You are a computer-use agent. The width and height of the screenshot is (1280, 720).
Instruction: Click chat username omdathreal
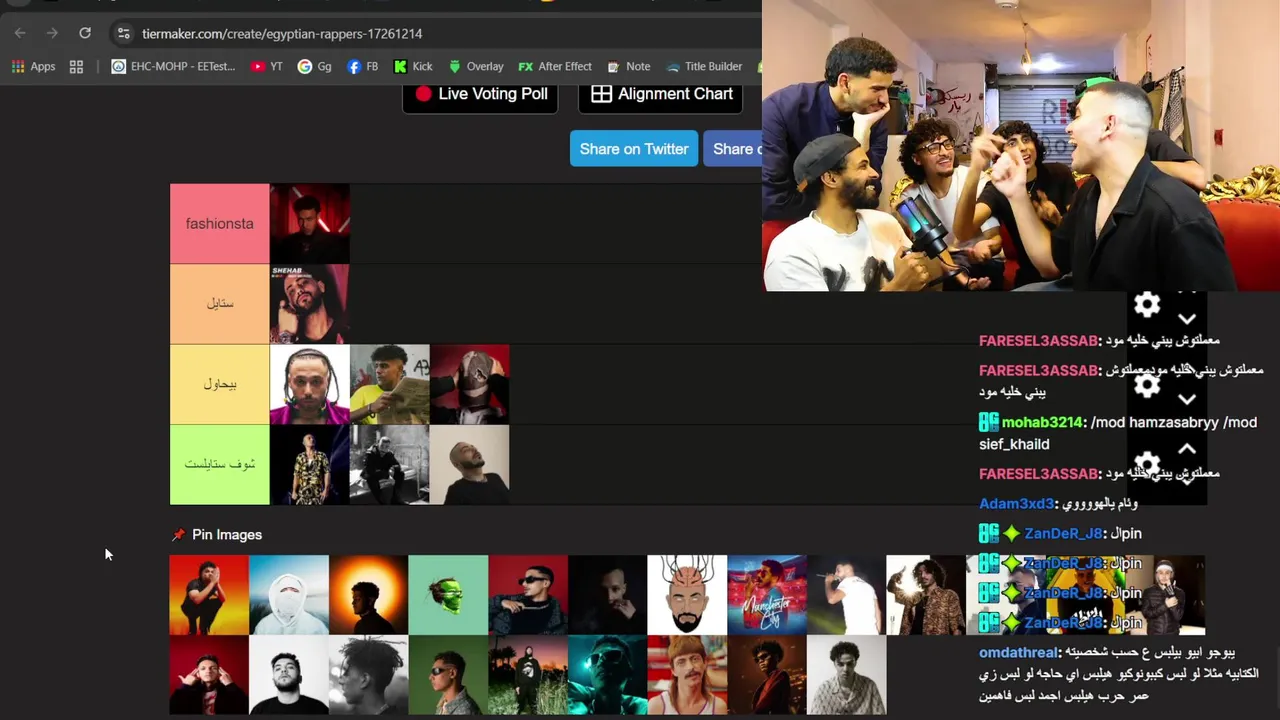pos(1018,652)
